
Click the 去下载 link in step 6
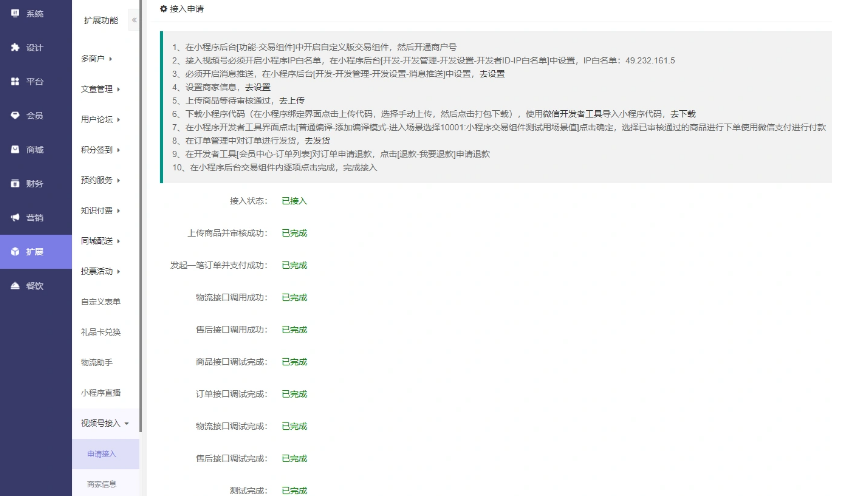click(x=683, y=114)
